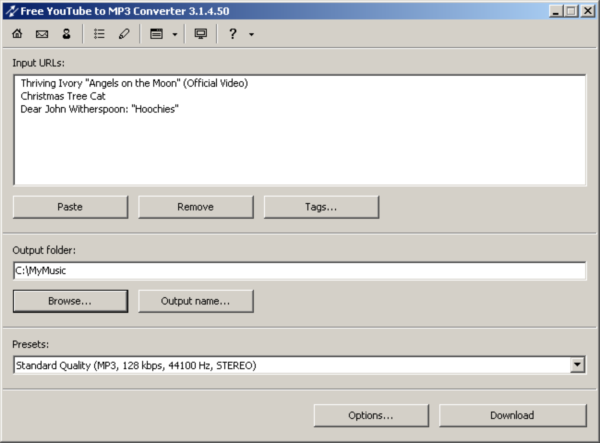600x443 pixels.
Task: Select the Dear John Witherspoon: "Hoochies" entry
Action: (x=99, y=109)
